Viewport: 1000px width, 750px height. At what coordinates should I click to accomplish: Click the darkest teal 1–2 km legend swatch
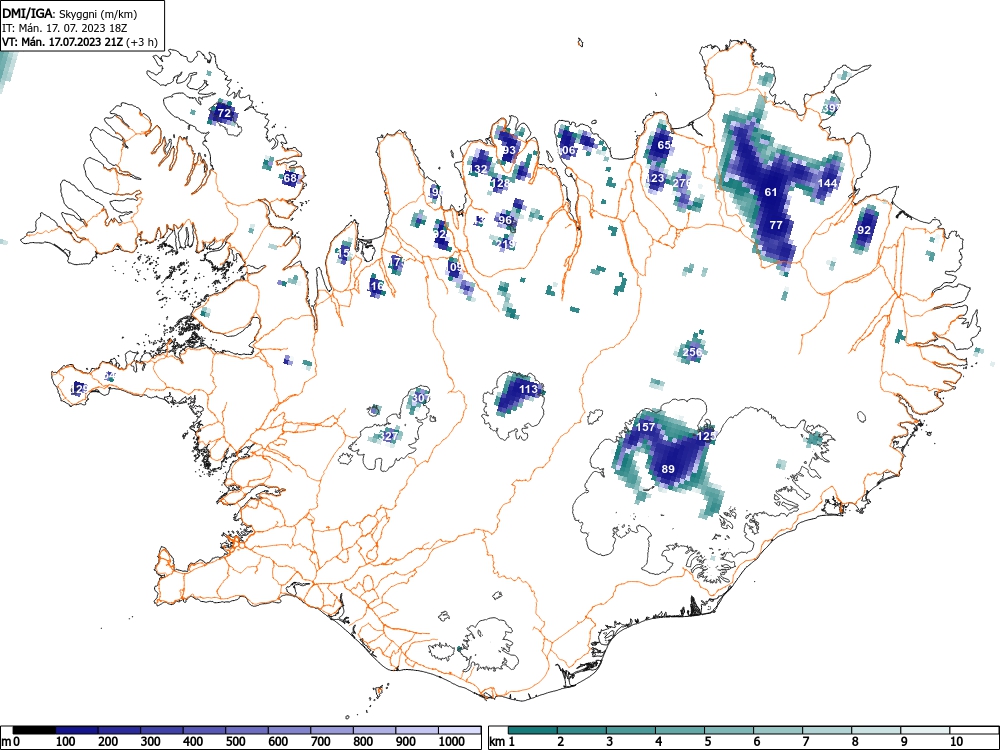(x=533, y=730)
